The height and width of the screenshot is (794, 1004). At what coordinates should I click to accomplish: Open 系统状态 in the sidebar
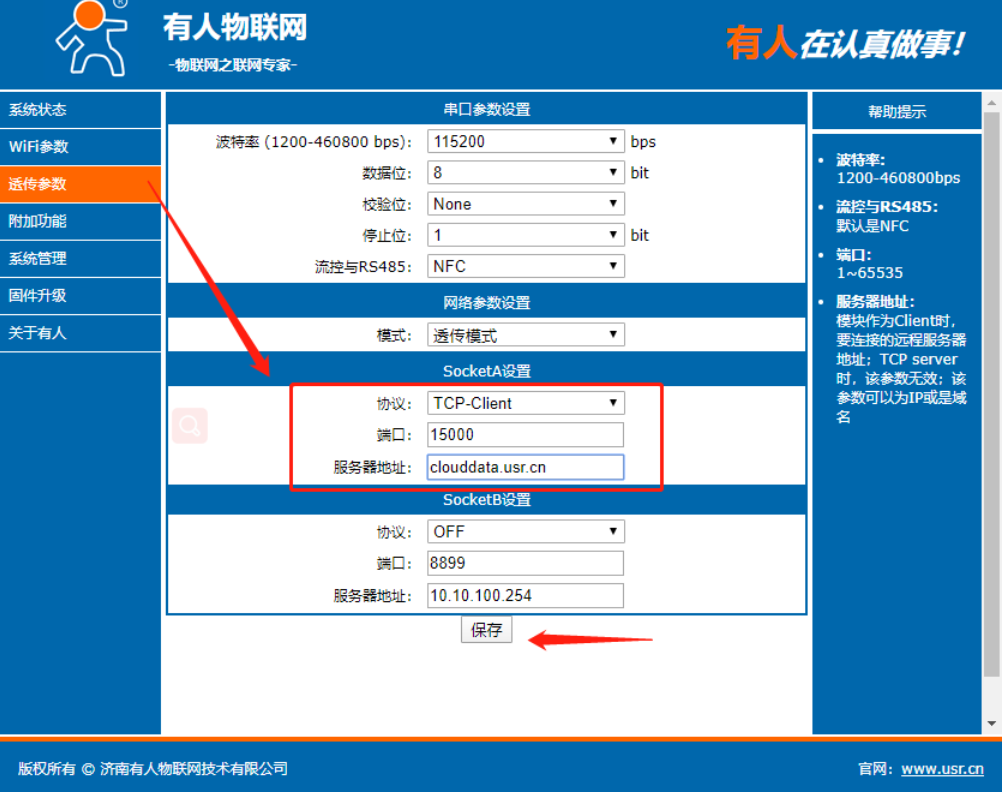point(80,110)
